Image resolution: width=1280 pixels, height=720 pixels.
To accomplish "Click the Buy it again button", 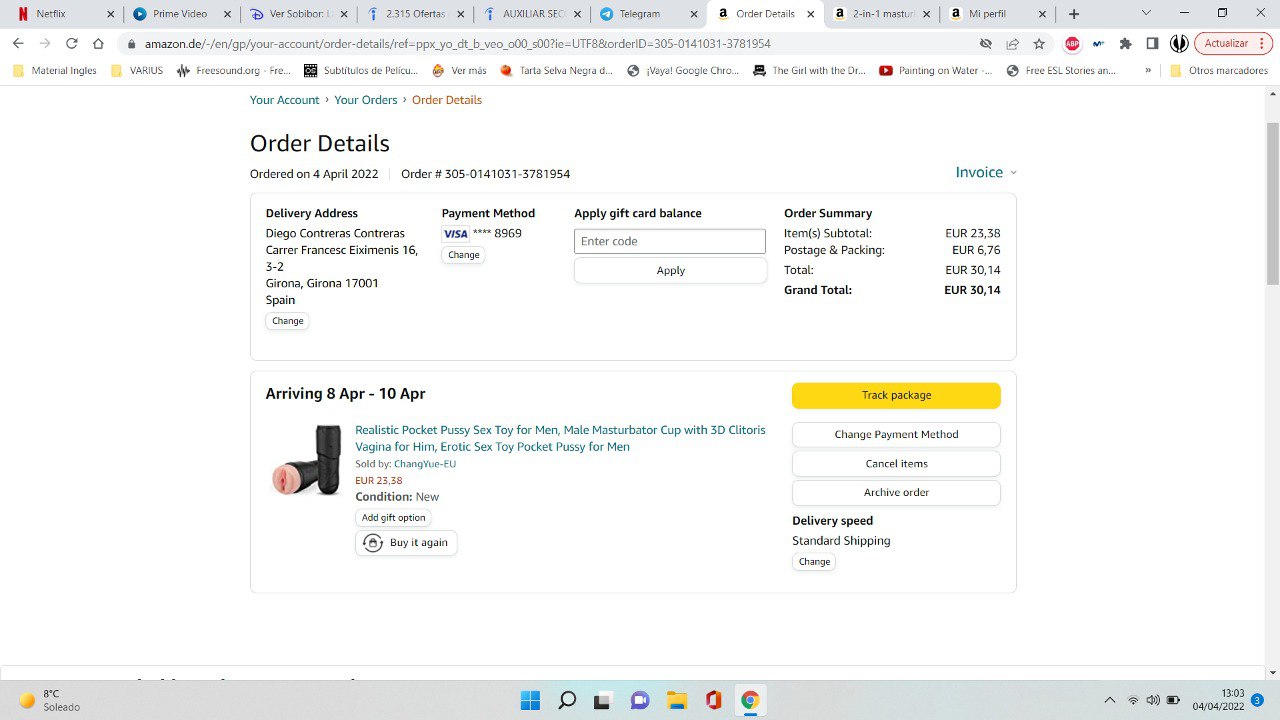I will pos(406,543).
